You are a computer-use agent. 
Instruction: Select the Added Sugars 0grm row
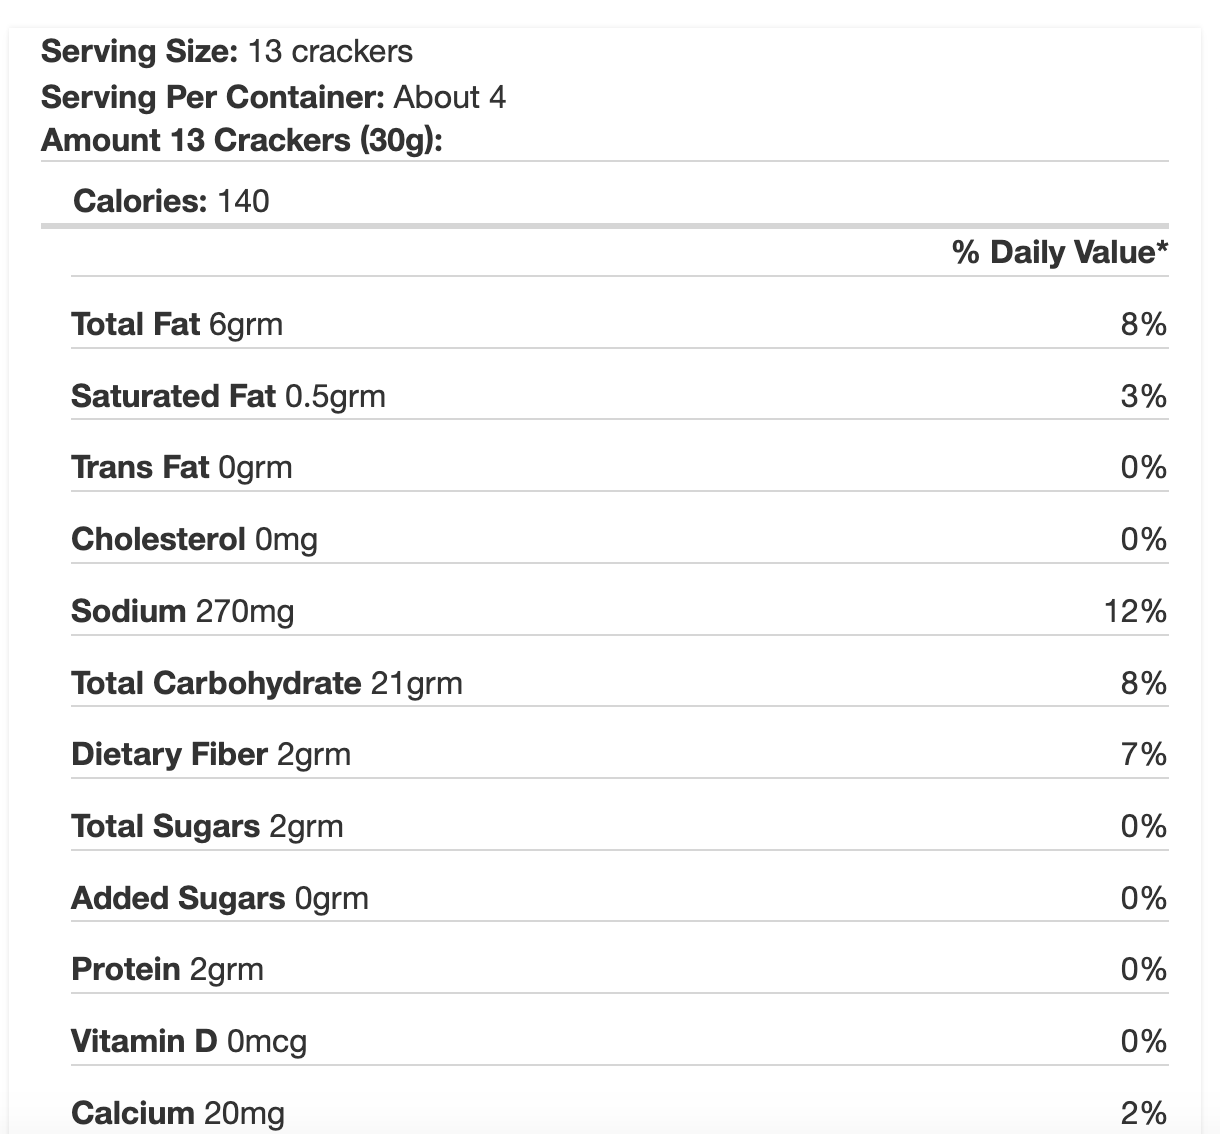[620, 898]
